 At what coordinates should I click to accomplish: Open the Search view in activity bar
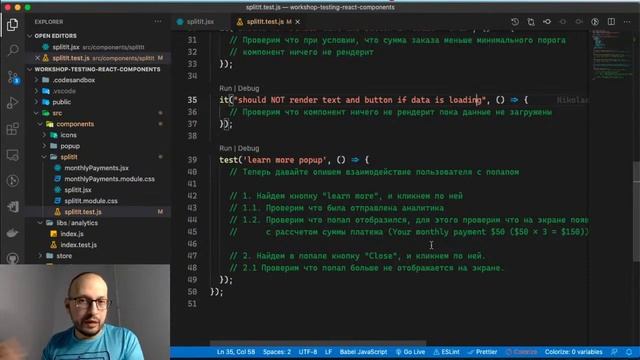click(x=13, y=50)
